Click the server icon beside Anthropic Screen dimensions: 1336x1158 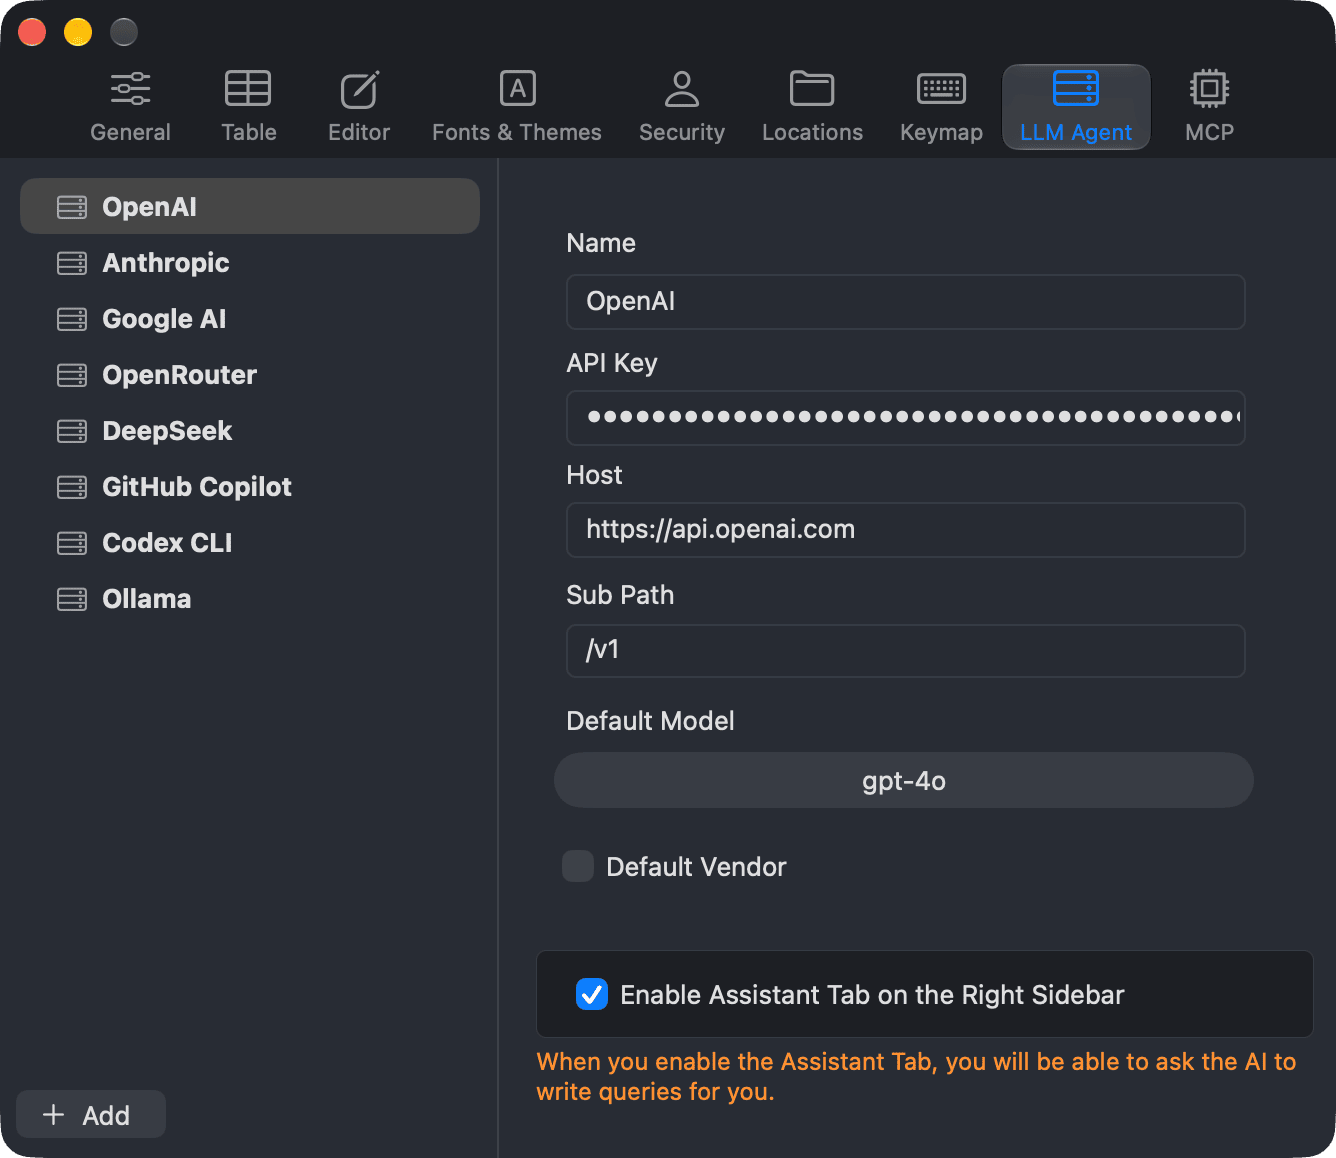coord(72,263)
